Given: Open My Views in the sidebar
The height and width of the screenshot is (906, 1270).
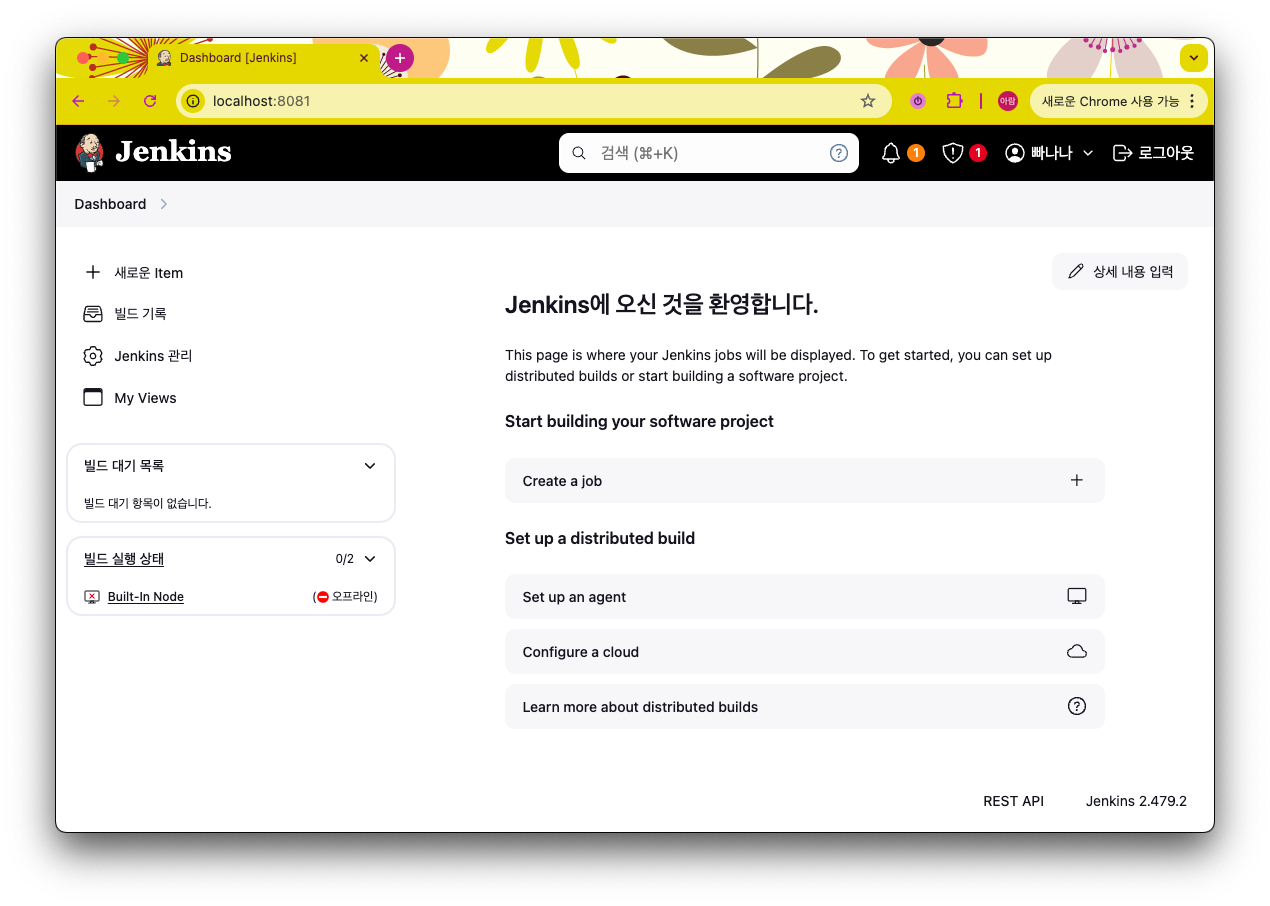Looking at the screenshot, I should 145,398.
